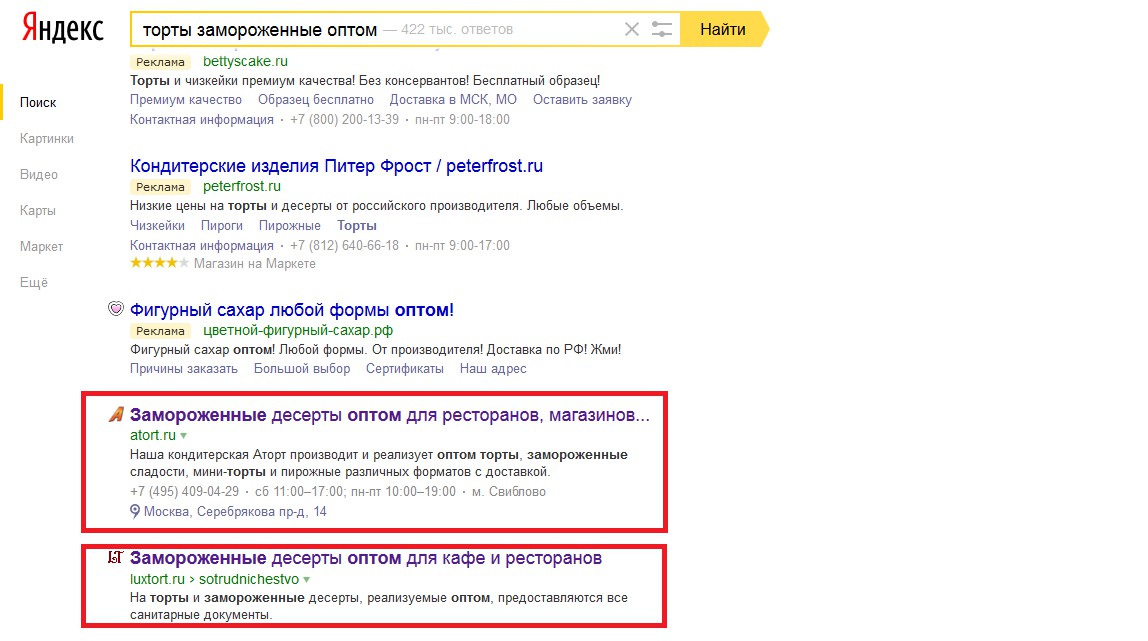Follow the Причины заказать sitelink
This screenshot has width=1148, height=641.
click(184, 369)
